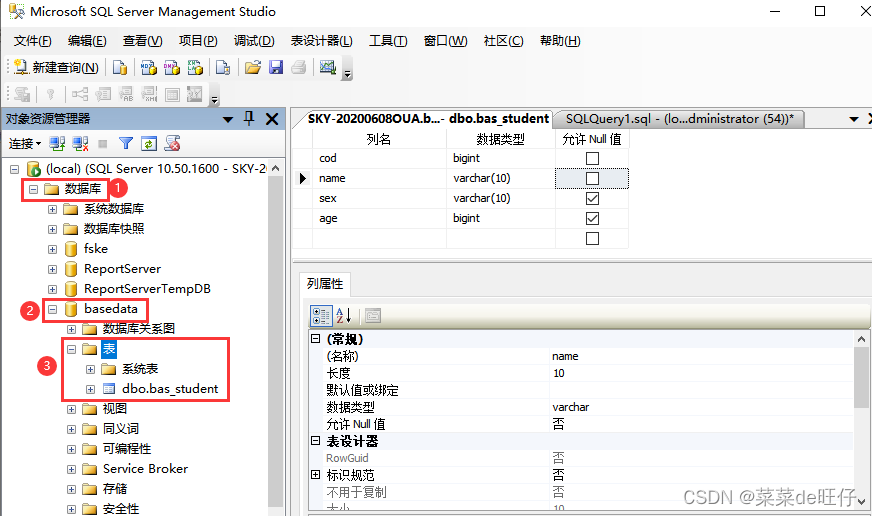
Task: Click the Manage Full-Text Index icon
Action: tap(126, 94)
